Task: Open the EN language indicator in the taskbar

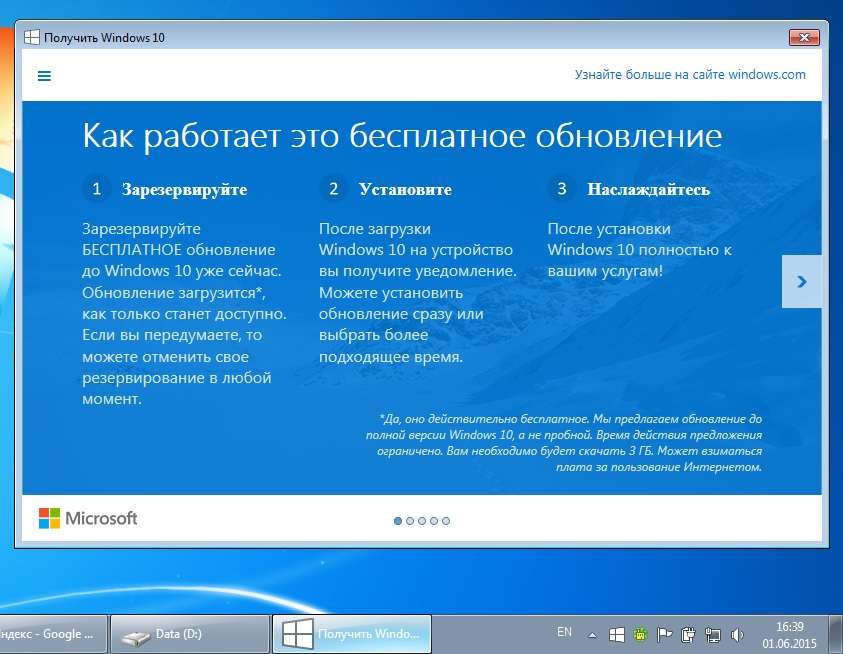Action: tap(565, 632)
